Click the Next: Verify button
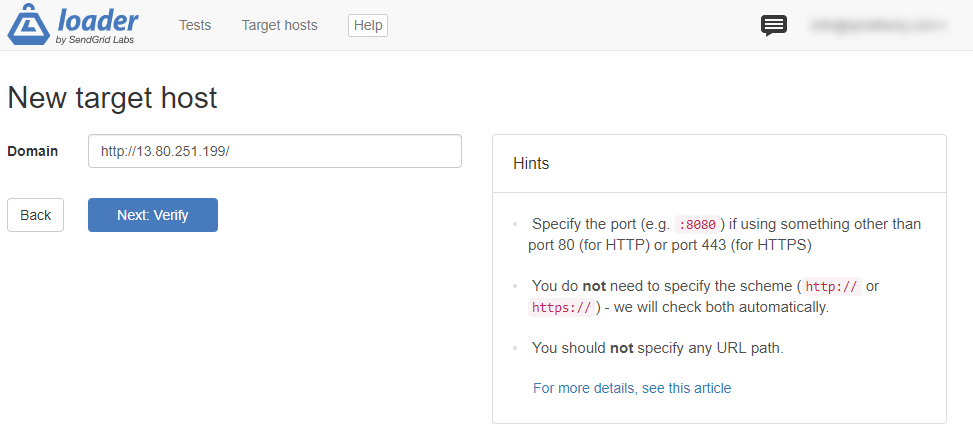The image size is (973, 427). point(153,215)
